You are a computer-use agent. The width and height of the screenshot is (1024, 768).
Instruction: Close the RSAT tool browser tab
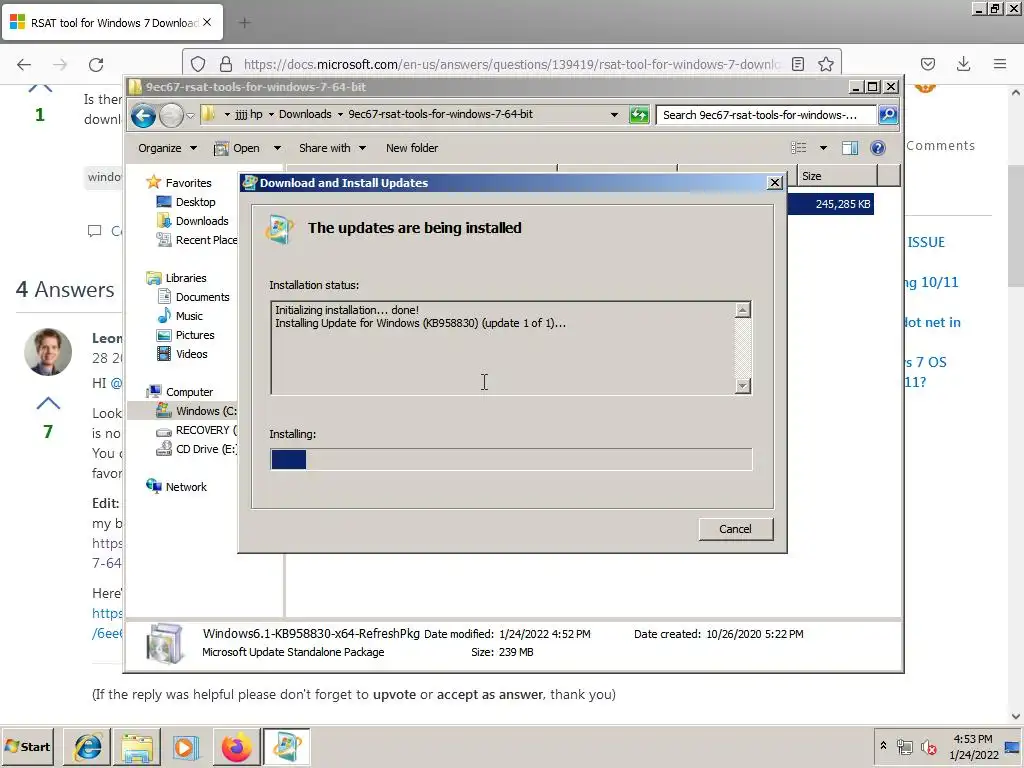pyautogui.click(x=207, y=22)
